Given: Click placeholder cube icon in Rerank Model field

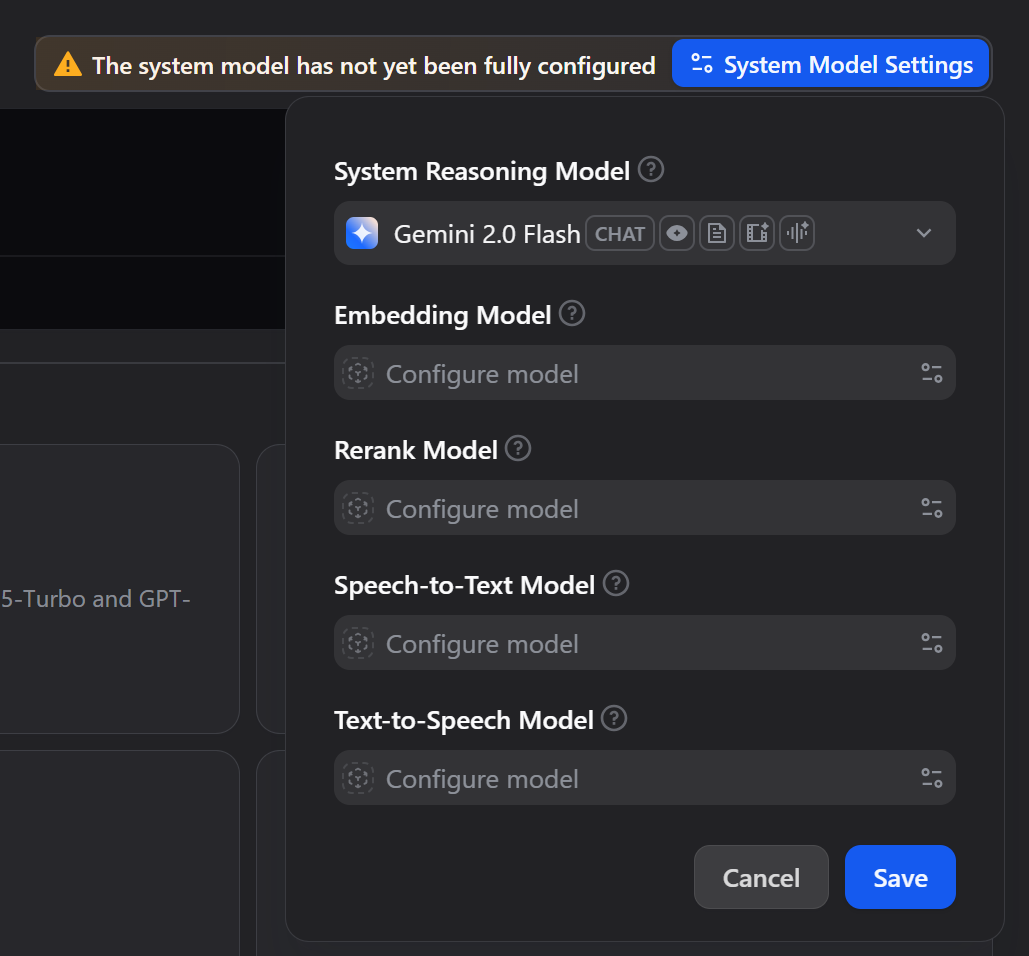Looking at the screenshot, I should [358, 509].
